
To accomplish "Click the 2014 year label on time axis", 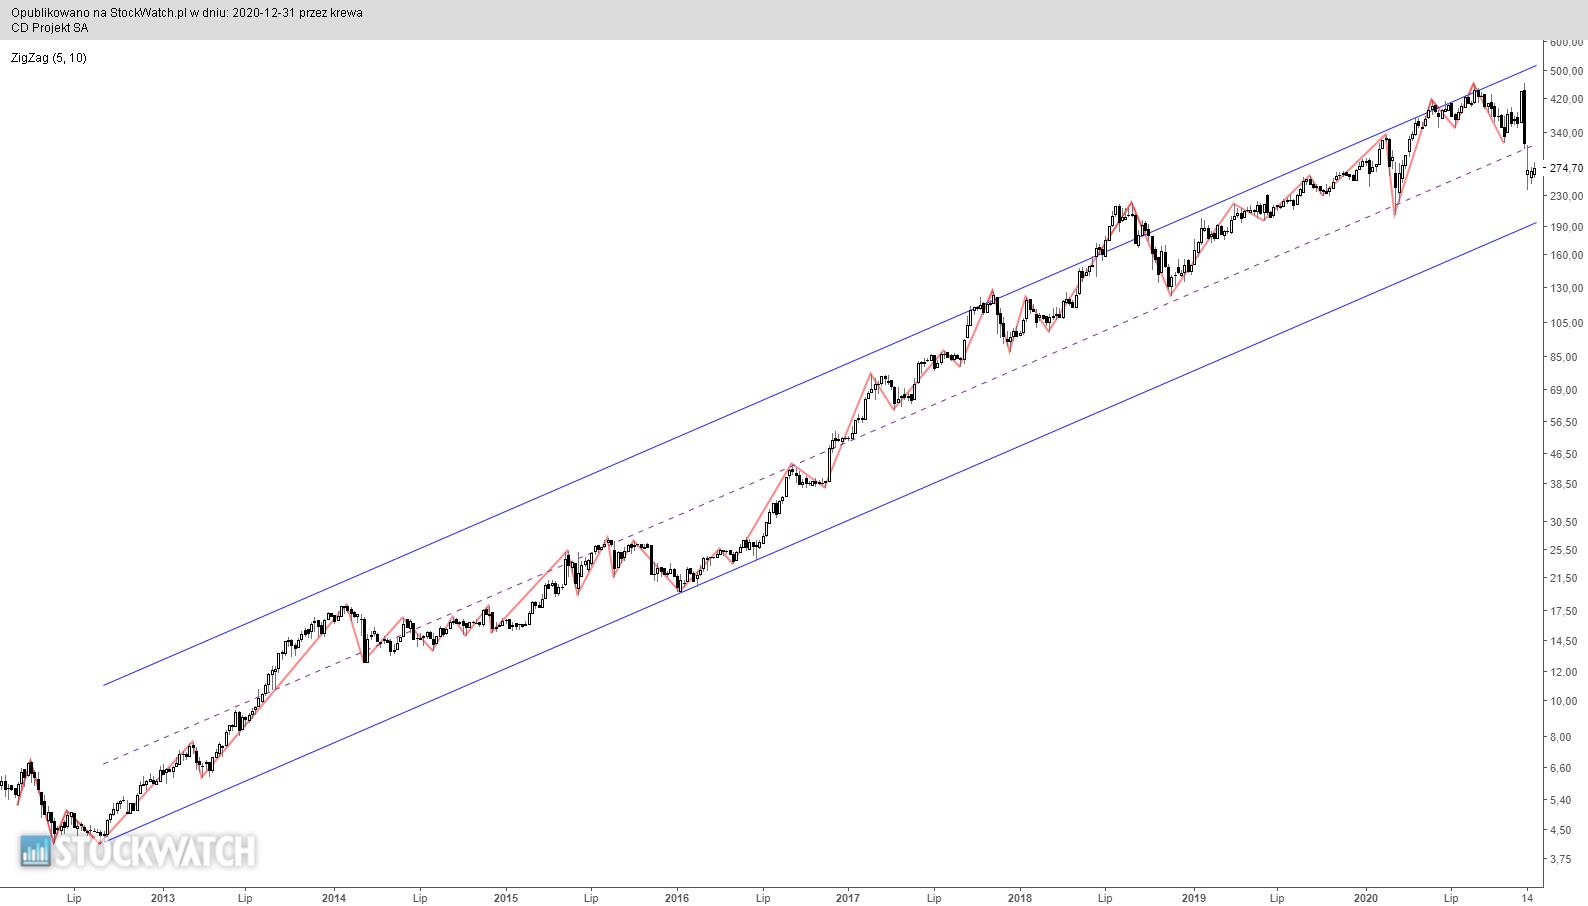I will click(334, 898).
